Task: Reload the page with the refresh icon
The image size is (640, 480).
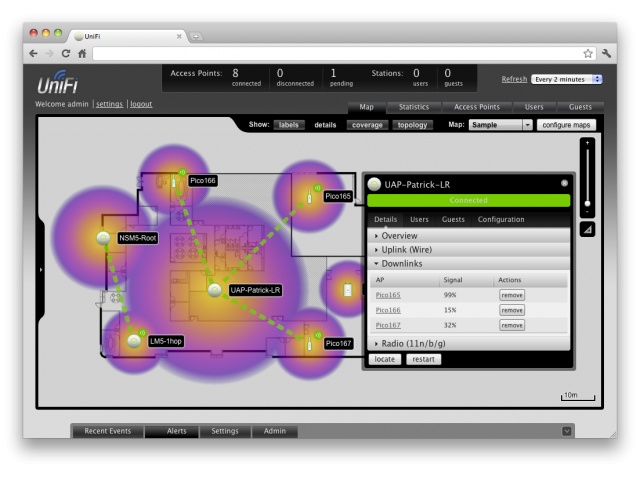Action: coord(65,53)
